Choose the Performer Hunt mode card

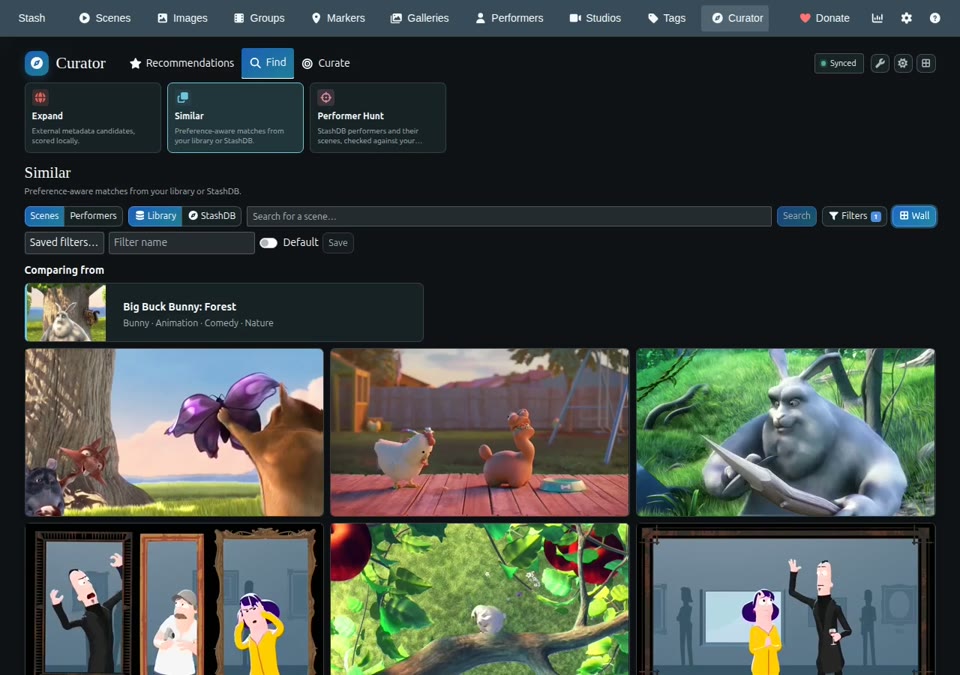(x=378, y=118)
